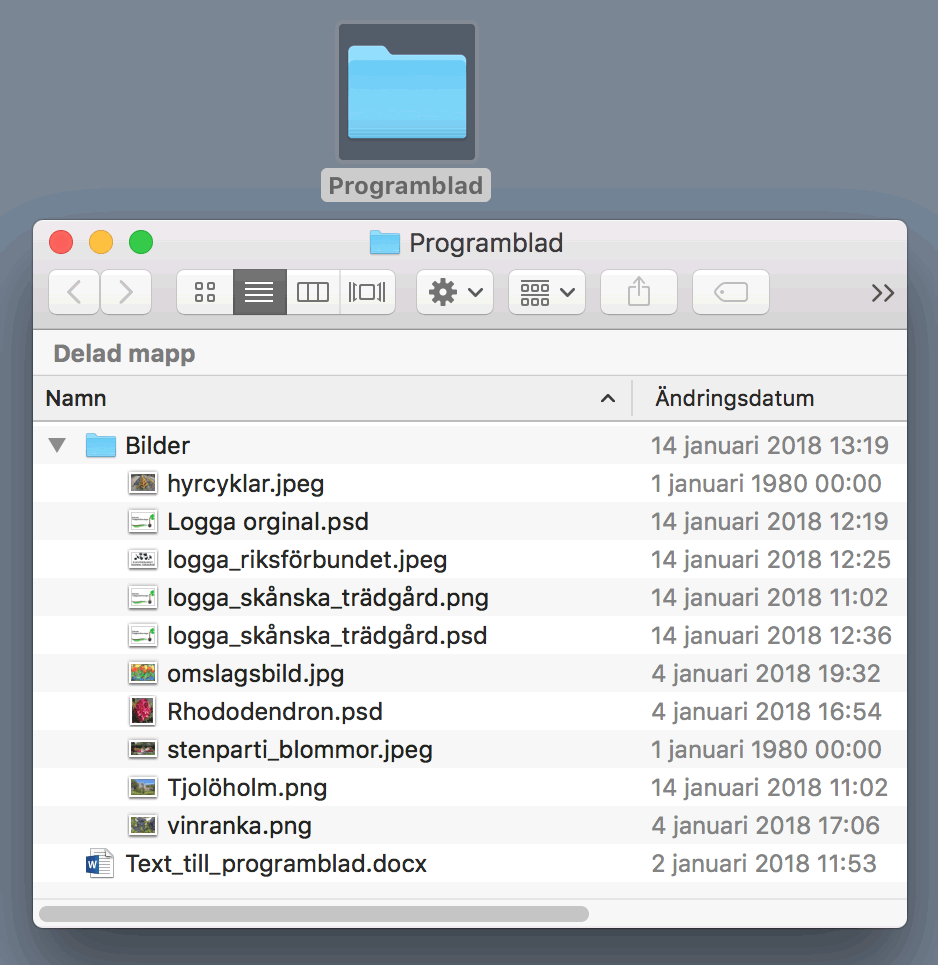This screenshot has width=938, height=965.
Task: Open the gear Action menu
Action: coord(455,292)
